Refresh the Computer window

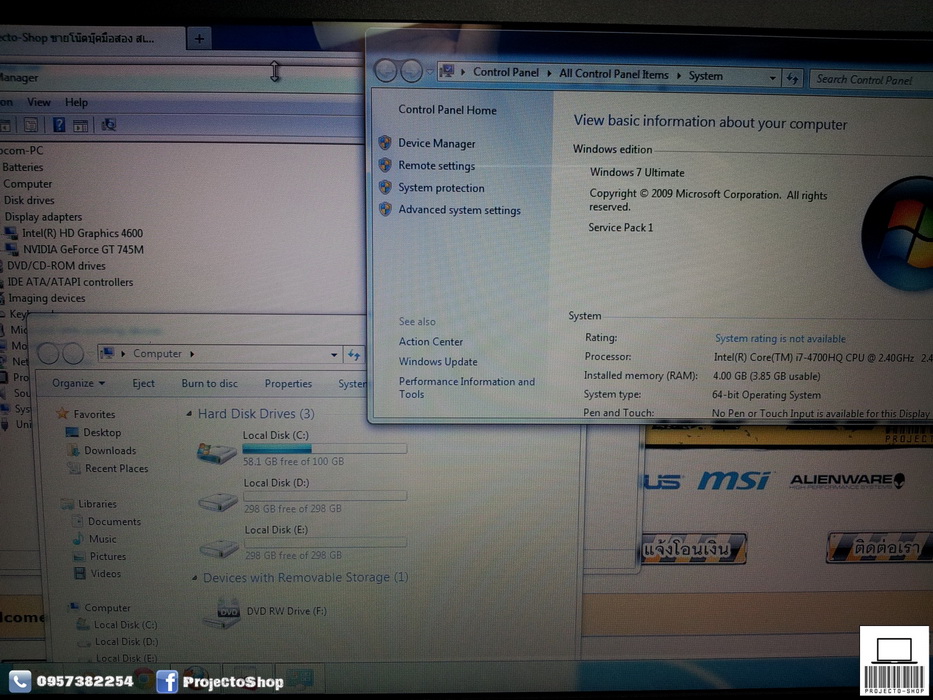[x=354, y=355]
